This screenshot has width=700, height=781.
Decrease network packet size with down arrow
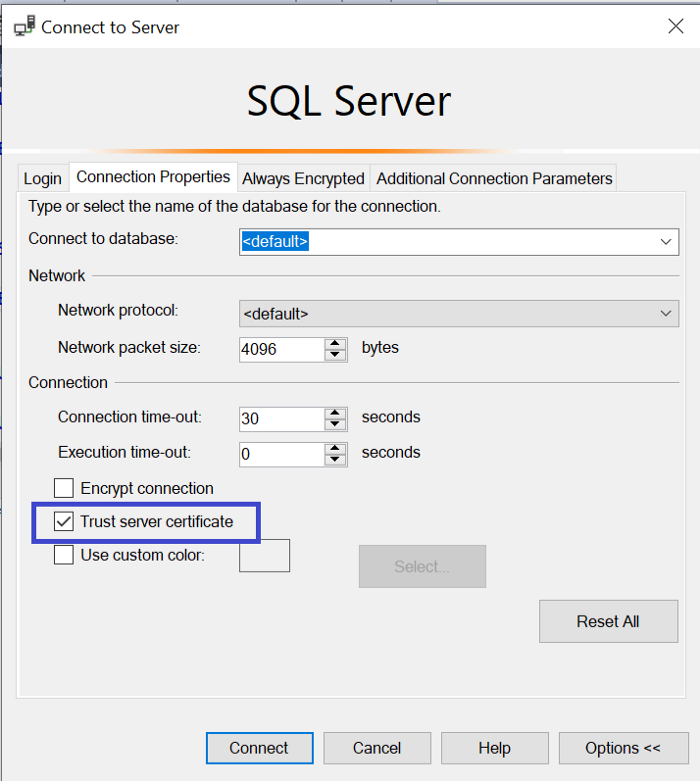pyautogui.click(x=335, y=355)
